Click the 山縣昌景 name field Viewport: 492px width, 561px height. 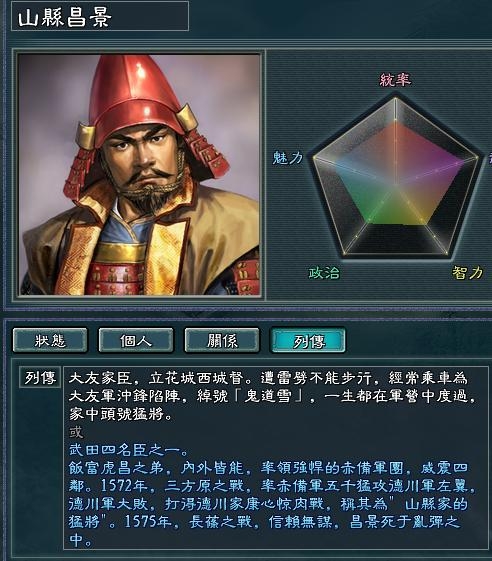(x=100, y=16)
